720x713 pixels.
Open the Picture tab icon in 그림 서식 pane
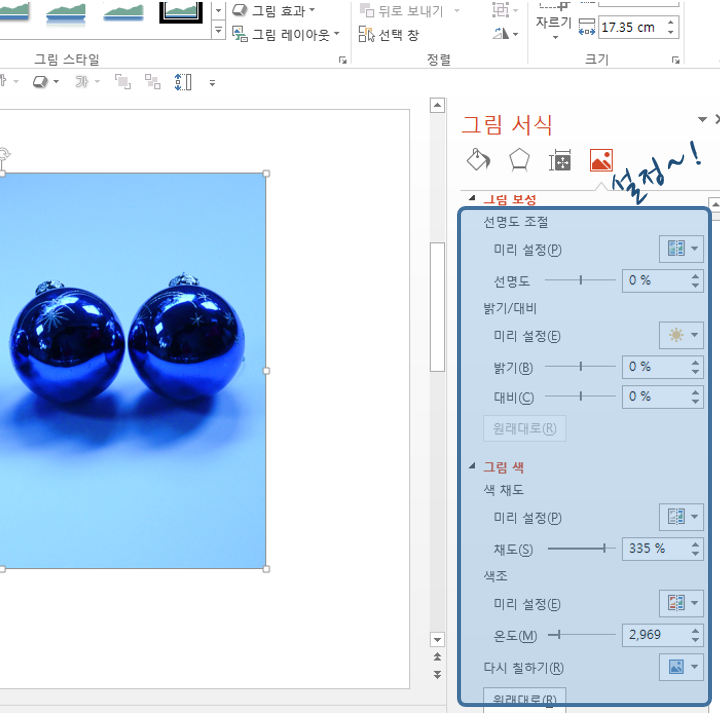pos(601,160)
